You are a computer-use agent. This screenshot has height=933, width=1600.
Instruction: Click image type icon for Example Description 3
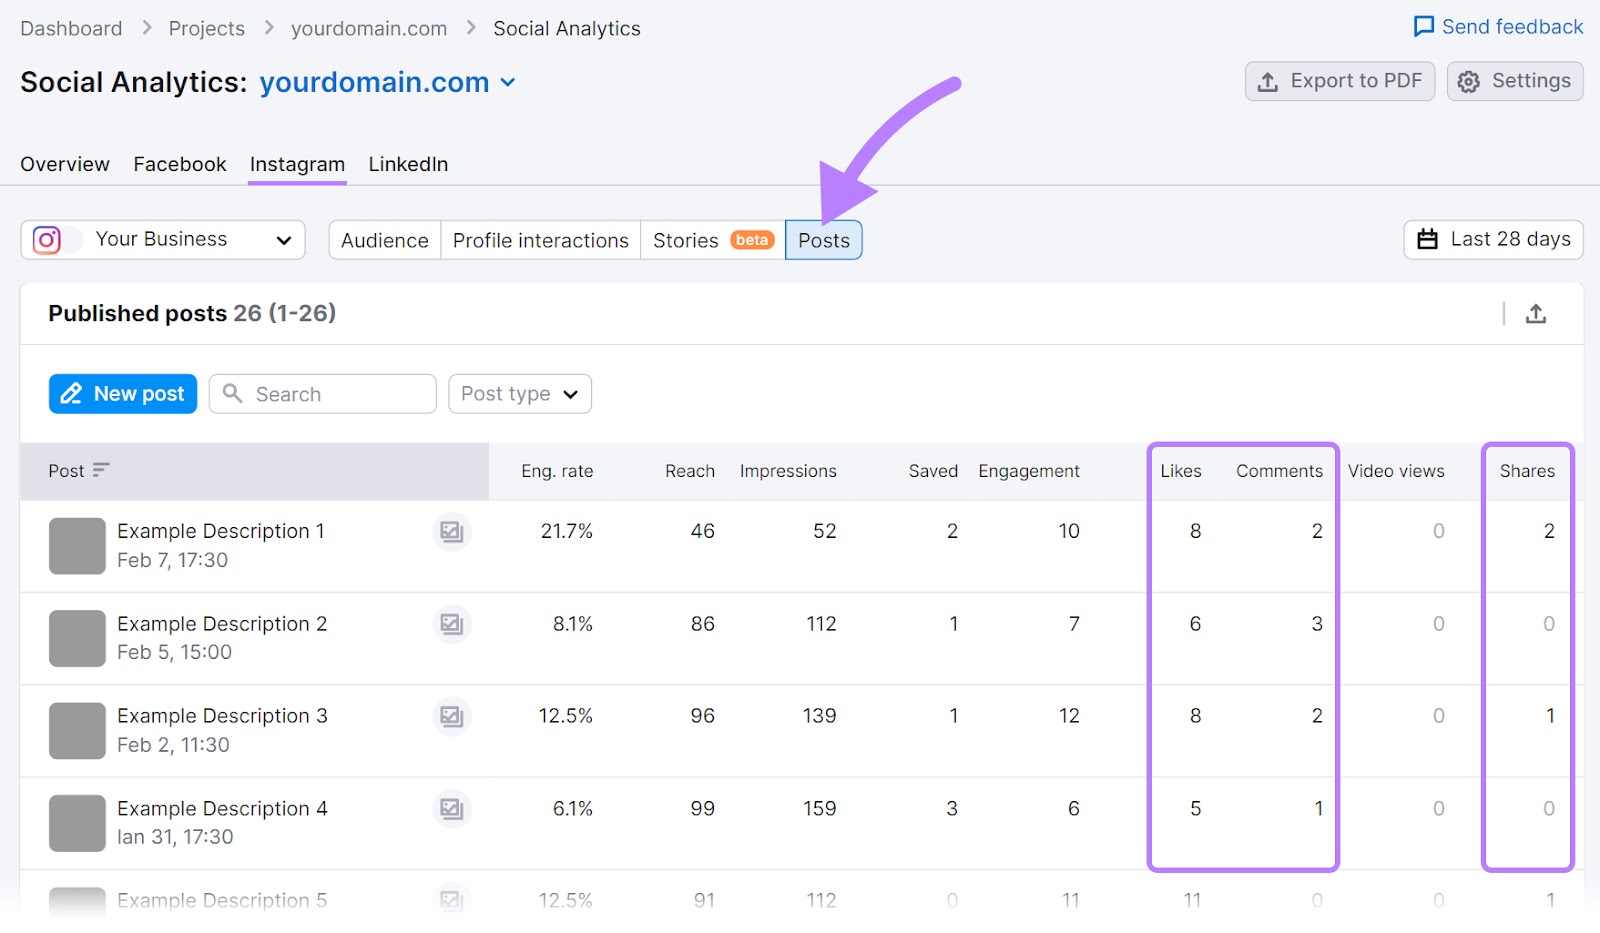pos(452,716)
